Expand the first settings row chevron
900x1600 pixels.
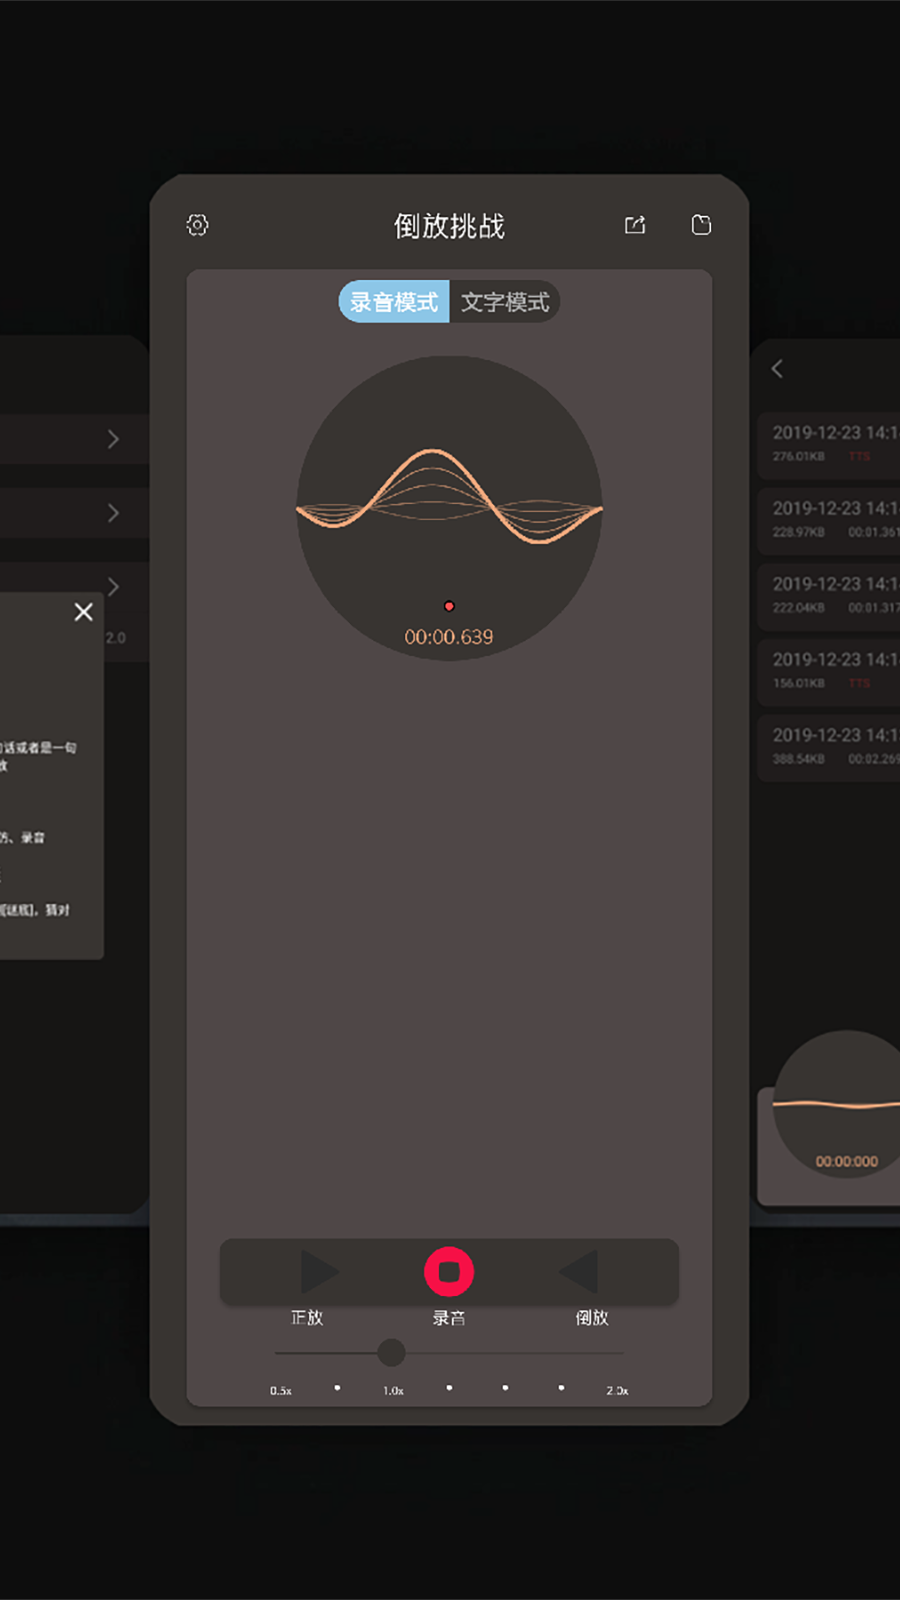point(113,439)
